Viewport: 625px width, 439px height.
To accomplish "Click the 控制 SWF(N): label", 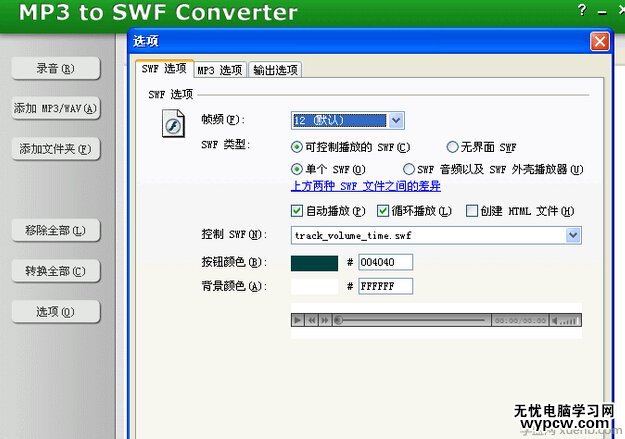I will (234, 234).
